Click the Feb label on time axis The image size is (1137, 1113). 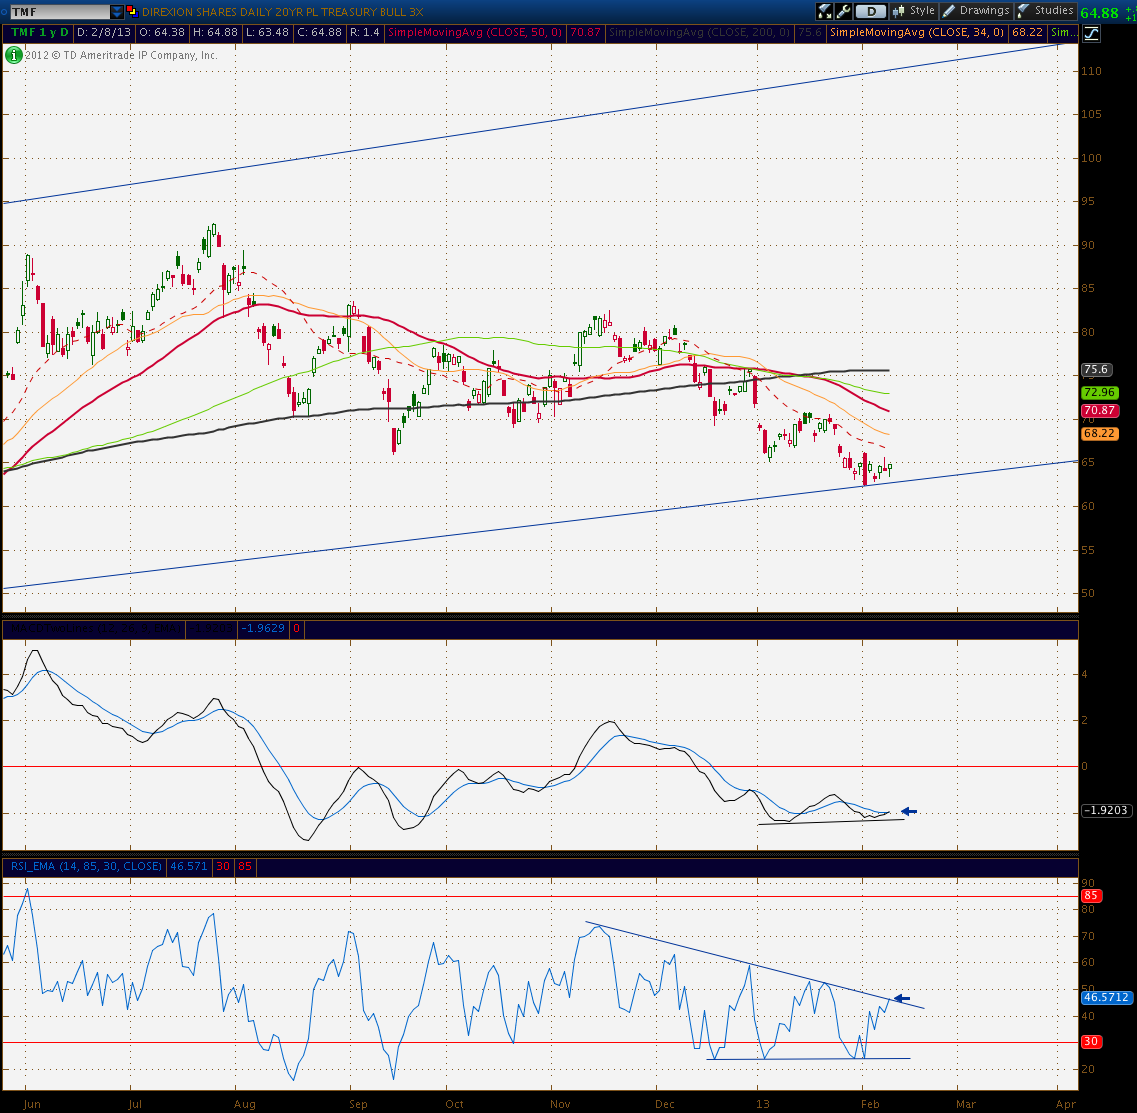click(x=870, y=1104)
